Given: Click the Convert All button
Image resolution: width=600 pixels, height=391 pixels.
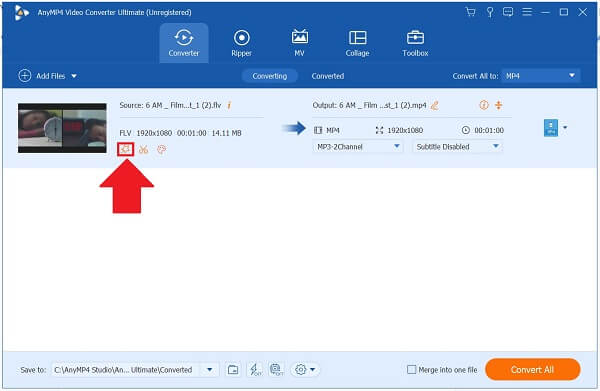Looking at the screenshot, I should click(532, 370).
